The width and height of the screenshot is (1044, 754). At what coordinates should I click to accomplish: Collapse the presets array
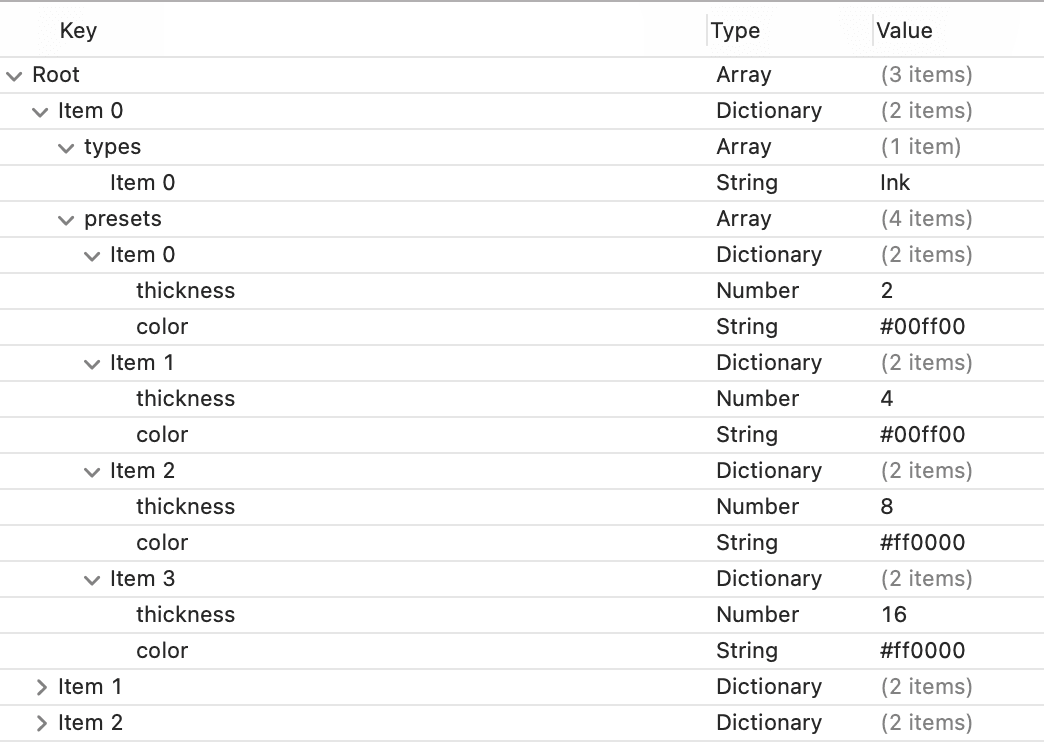tap(66, 219)
